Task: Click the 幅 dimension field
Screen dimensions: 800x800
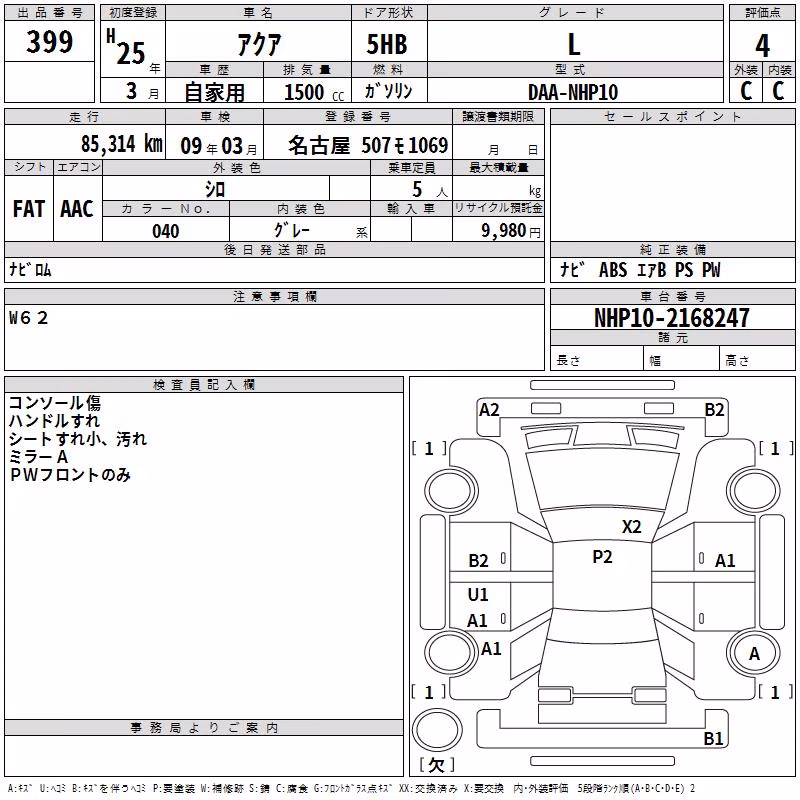Action: (682, 358)
